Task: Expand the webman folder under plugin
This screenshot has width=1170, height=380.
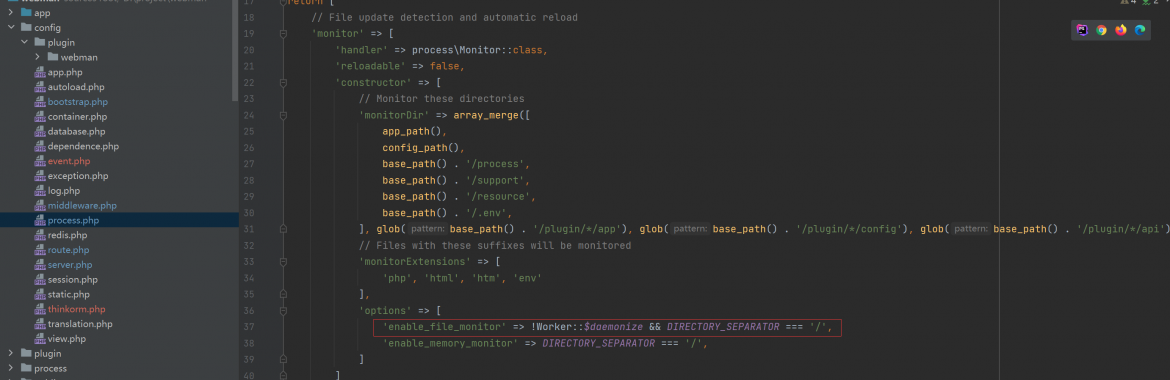Action: [x=38, y=57]
